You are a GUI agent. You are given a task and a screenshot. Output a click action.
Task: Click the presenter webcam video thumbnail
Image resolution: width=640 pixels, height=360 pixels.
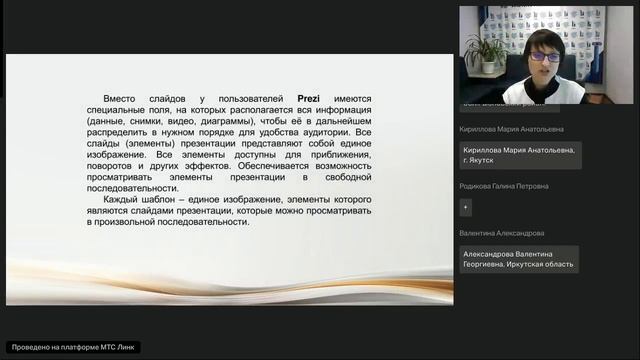click(x=546, y=55)
